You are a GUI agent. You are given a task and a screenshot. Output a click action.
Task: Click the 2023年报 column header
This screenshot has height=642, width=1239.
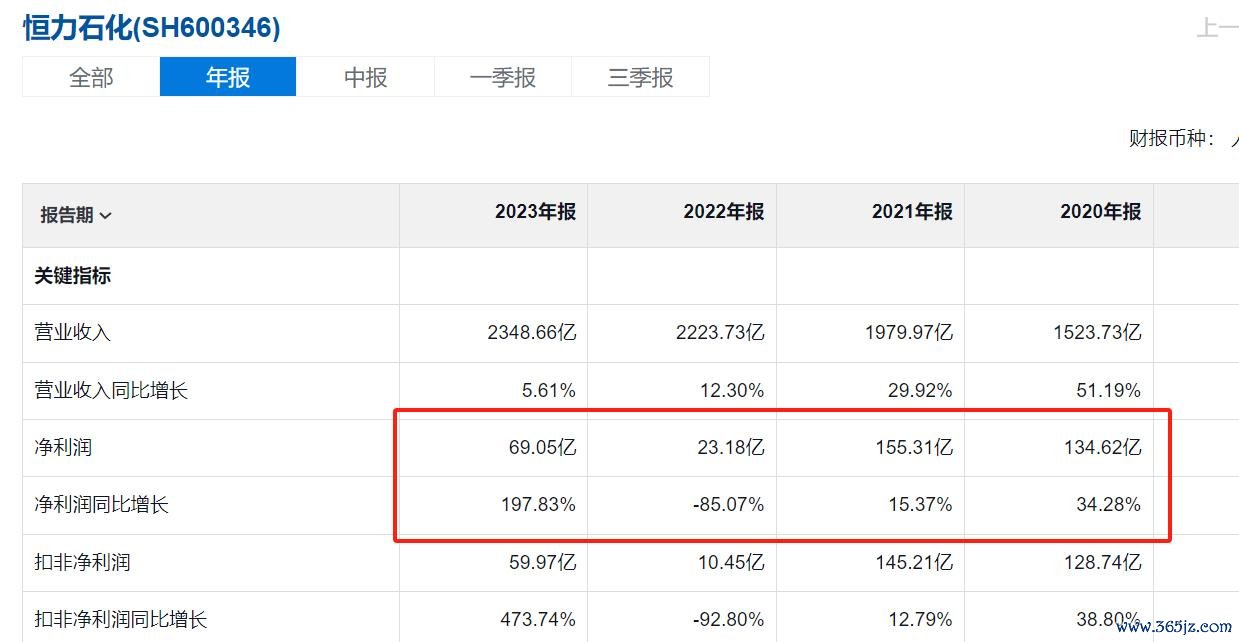(x=535, y=212)
